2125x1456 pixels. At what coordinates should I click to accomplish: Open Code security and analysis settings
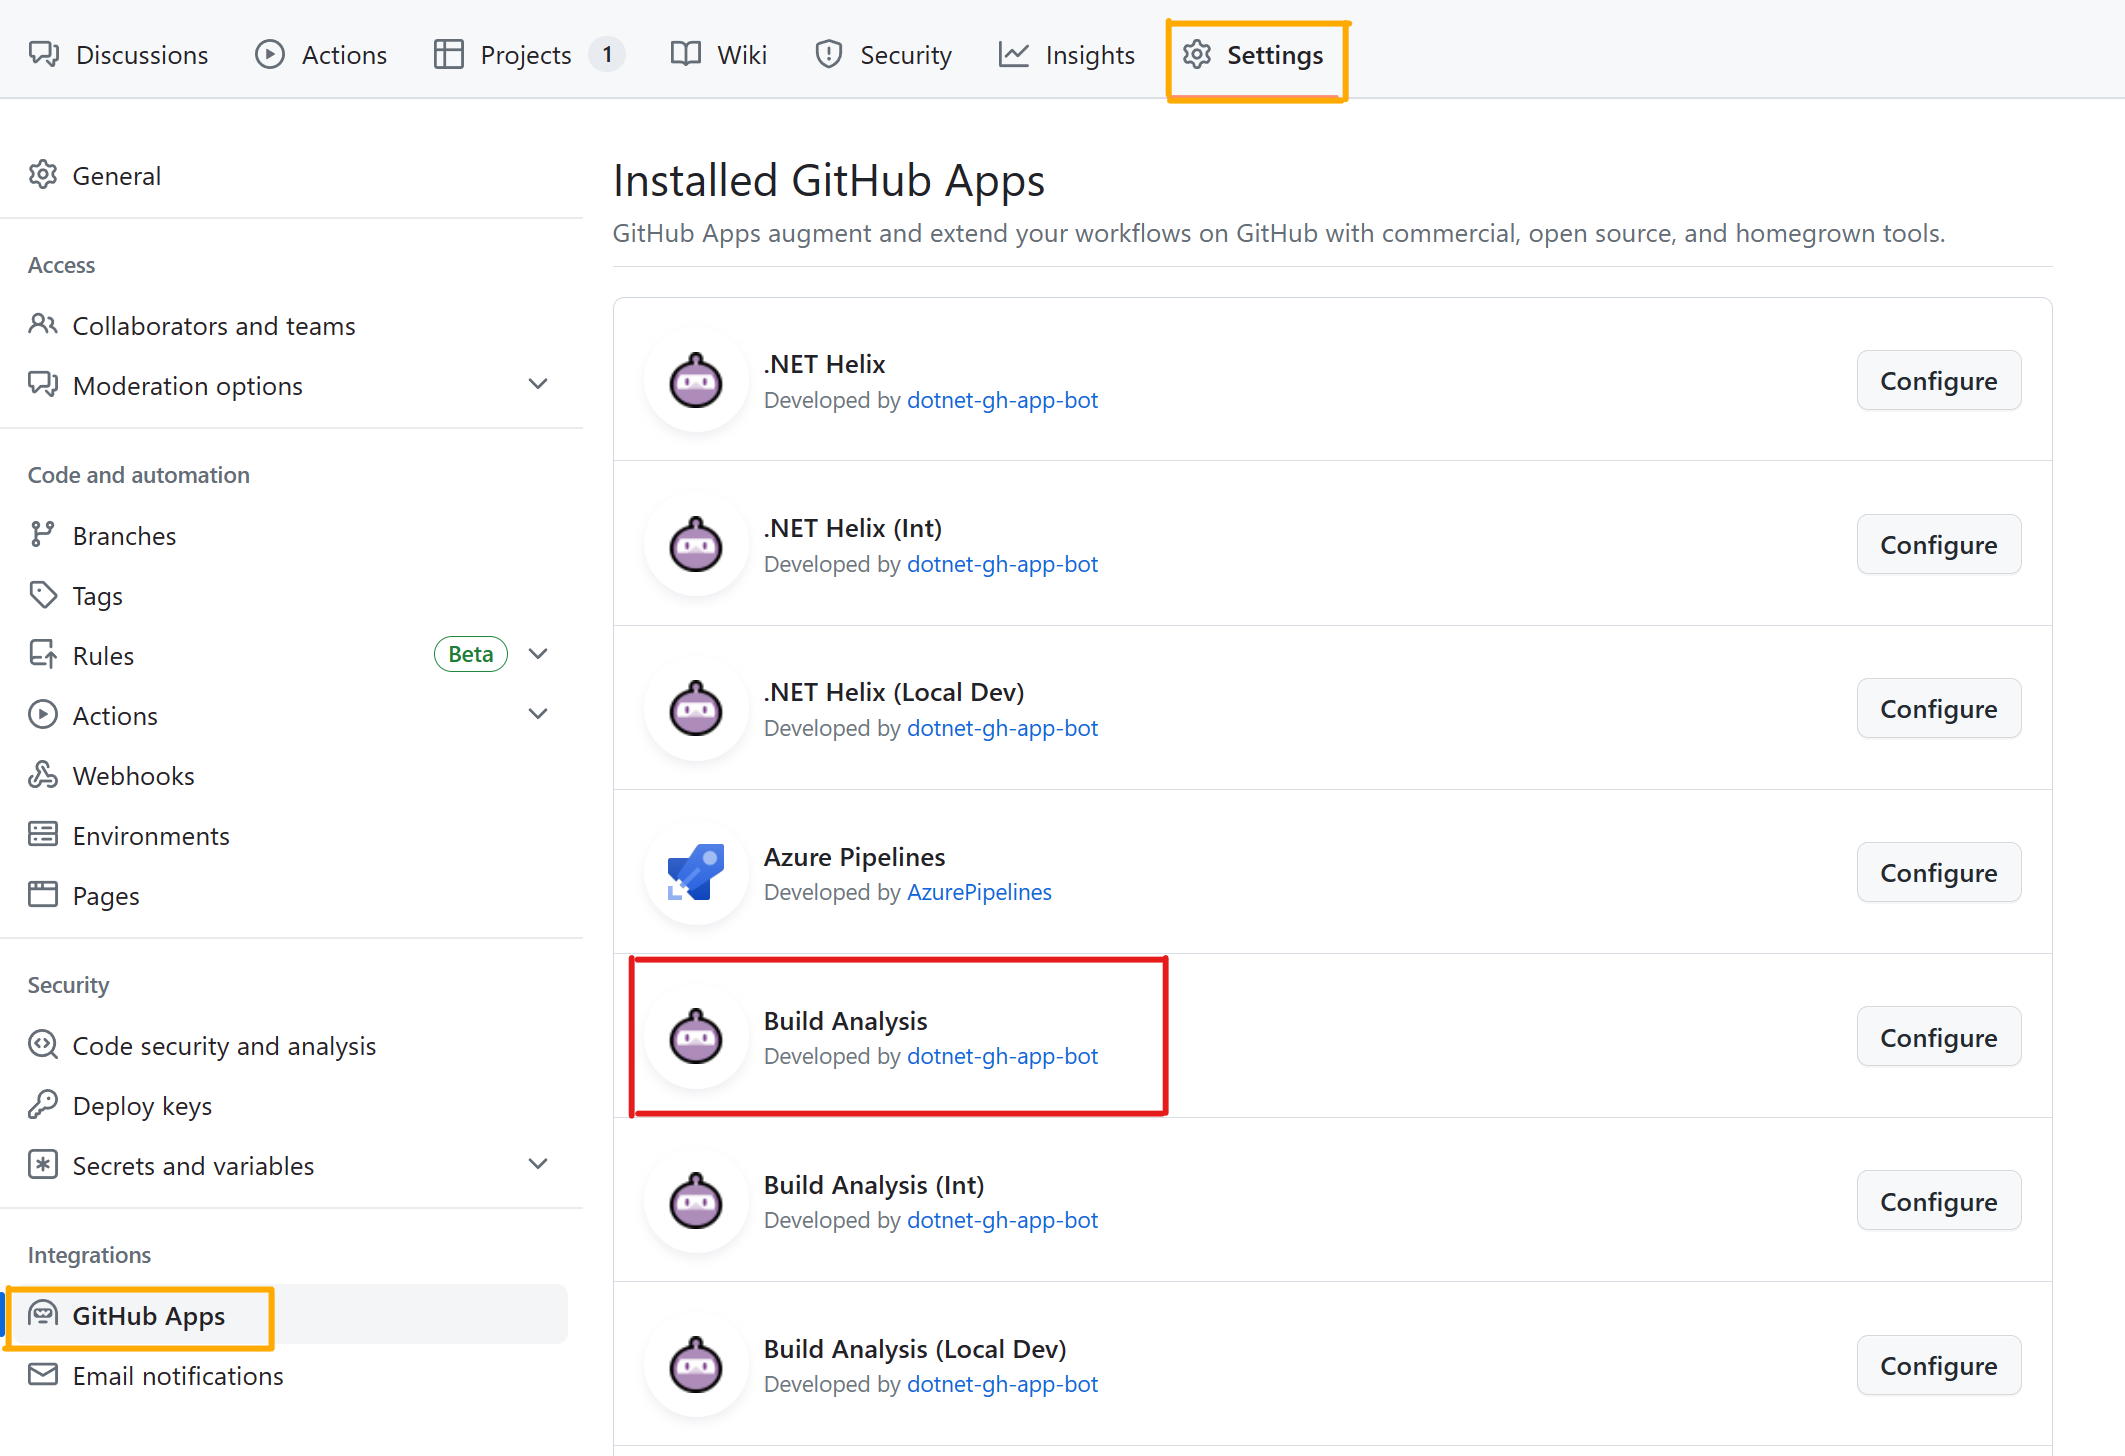(290, 1045)
